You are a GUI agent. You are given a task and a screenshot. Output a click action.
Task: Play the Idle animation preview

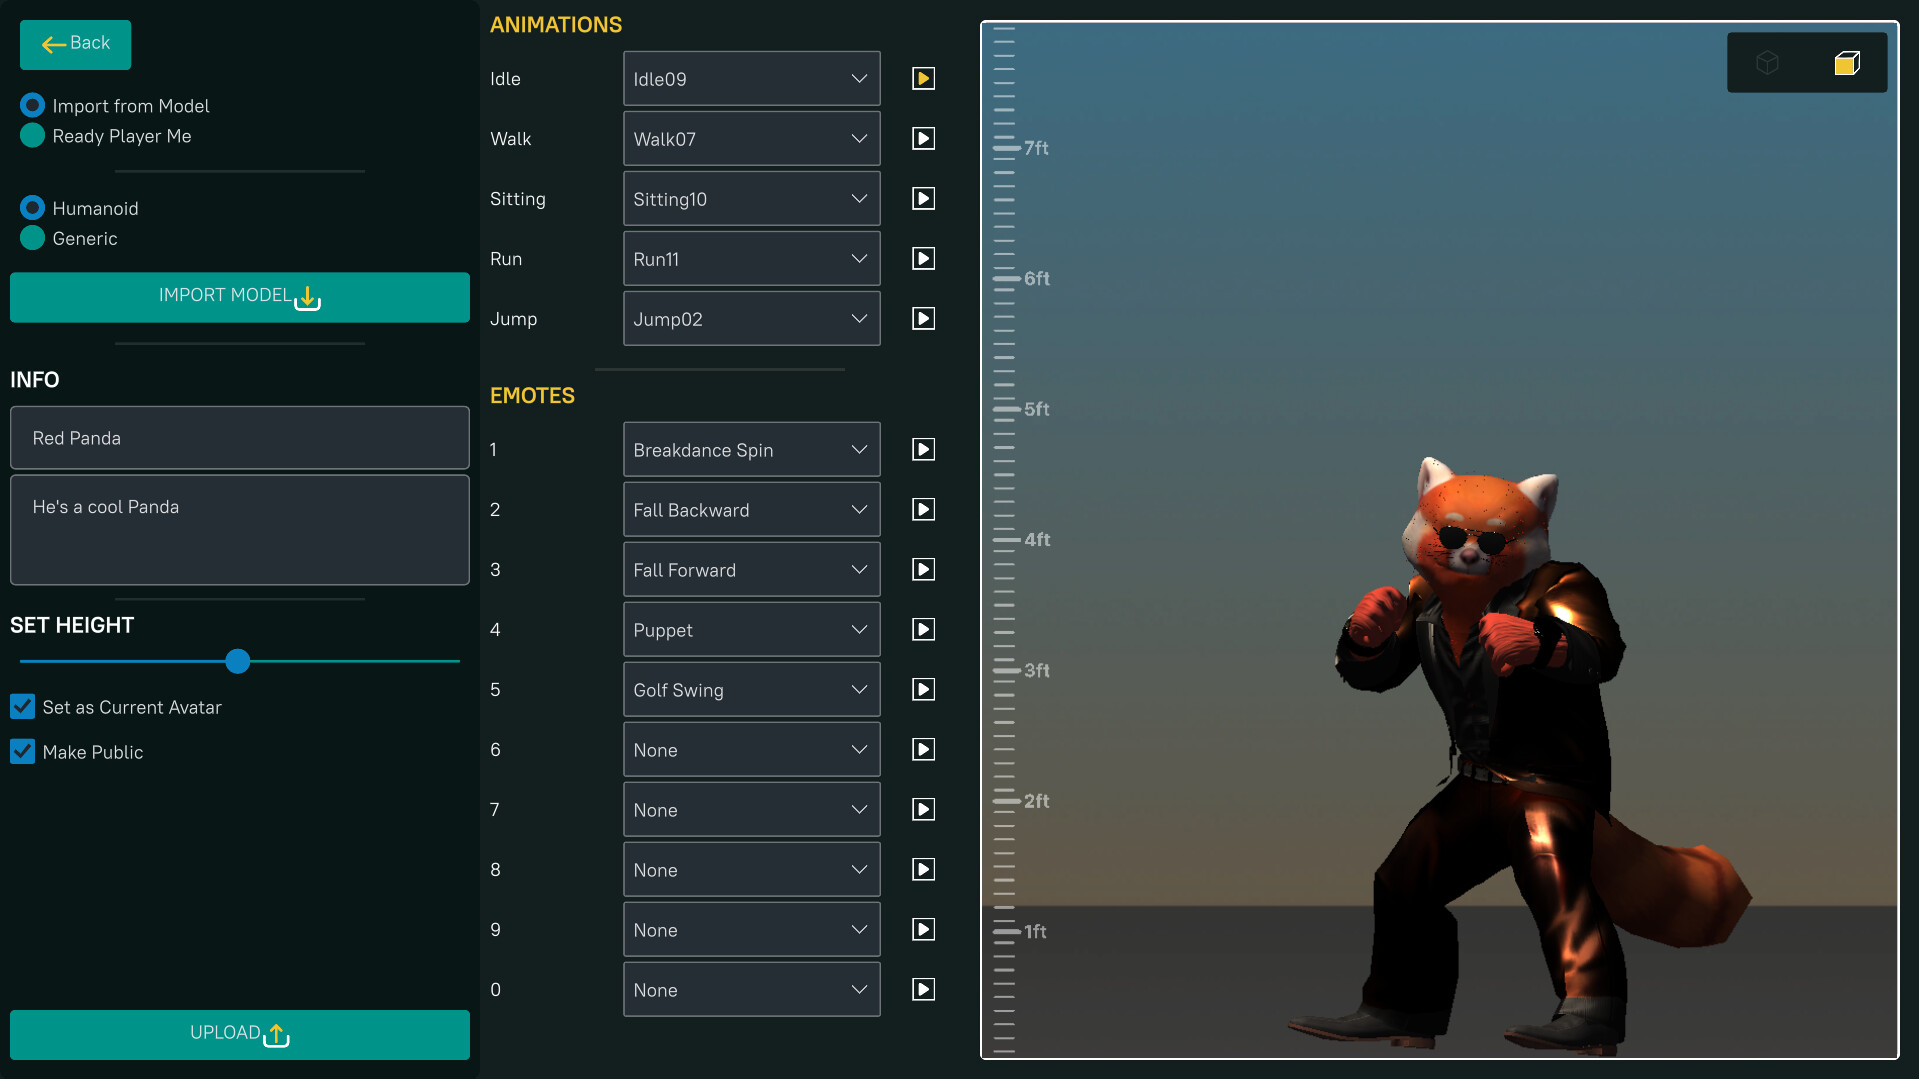[923, 79]
